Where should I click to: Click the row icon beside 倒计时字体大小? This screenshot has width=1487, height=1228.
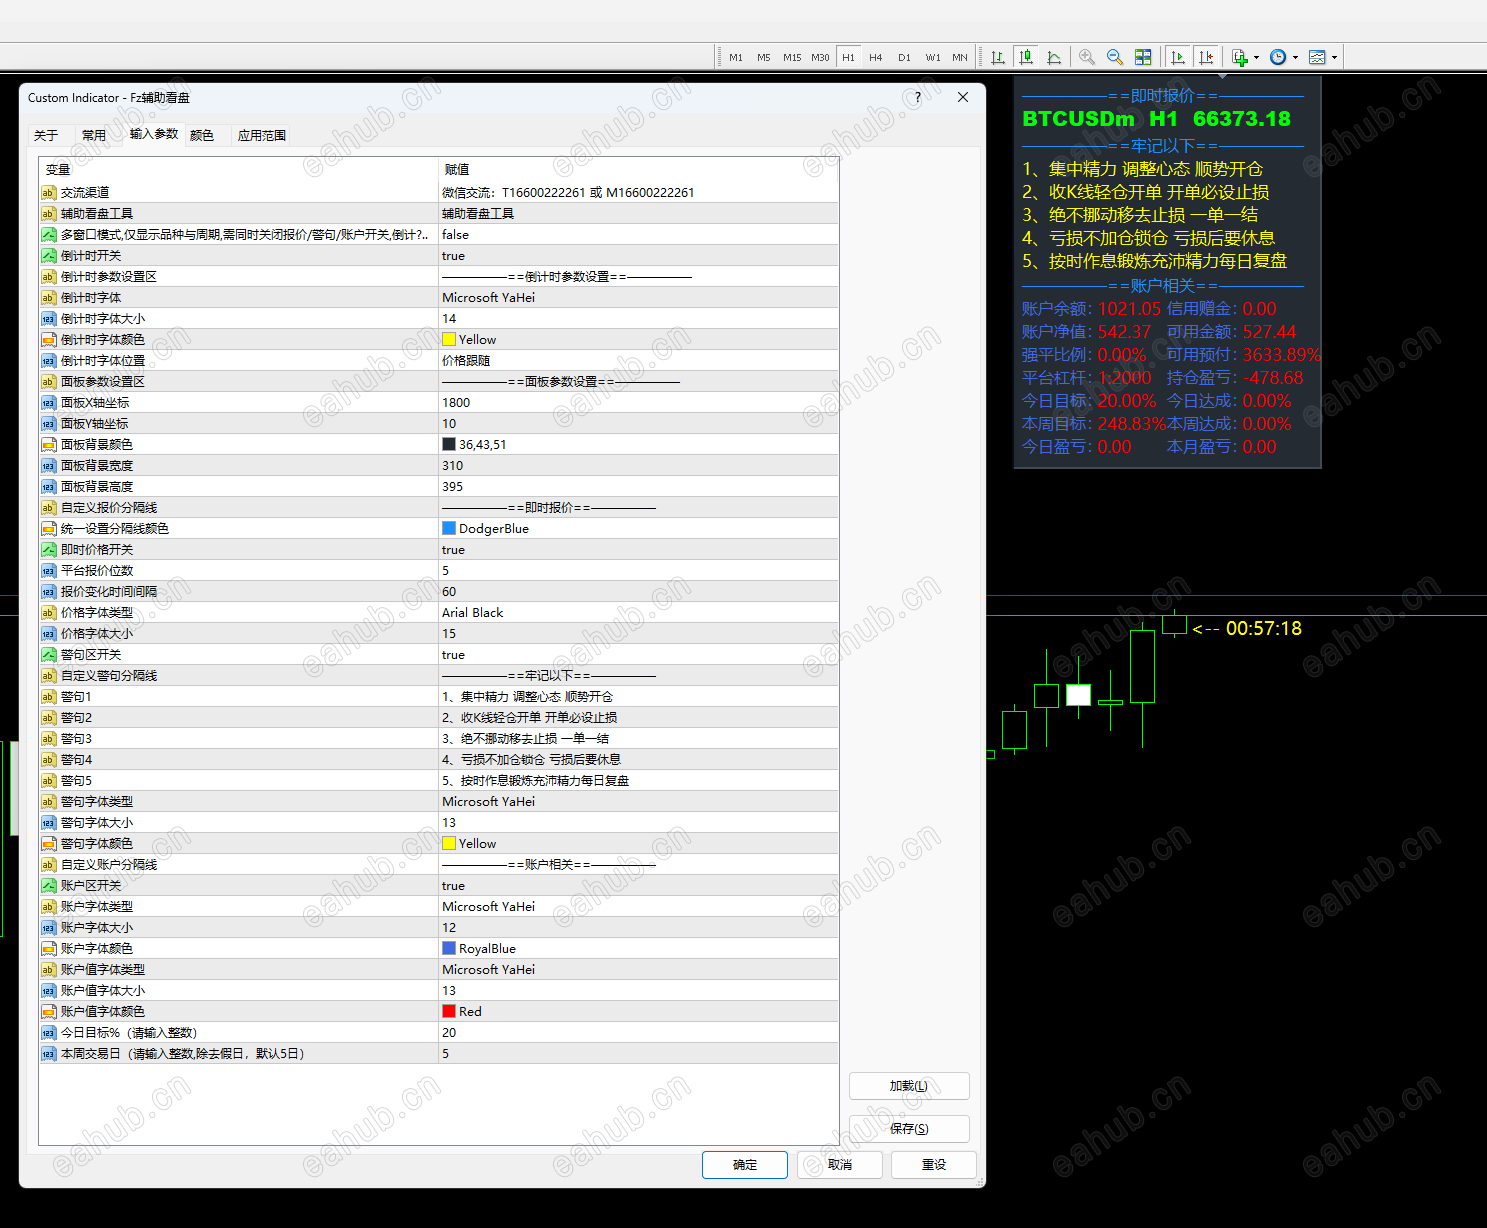(48, 319)
